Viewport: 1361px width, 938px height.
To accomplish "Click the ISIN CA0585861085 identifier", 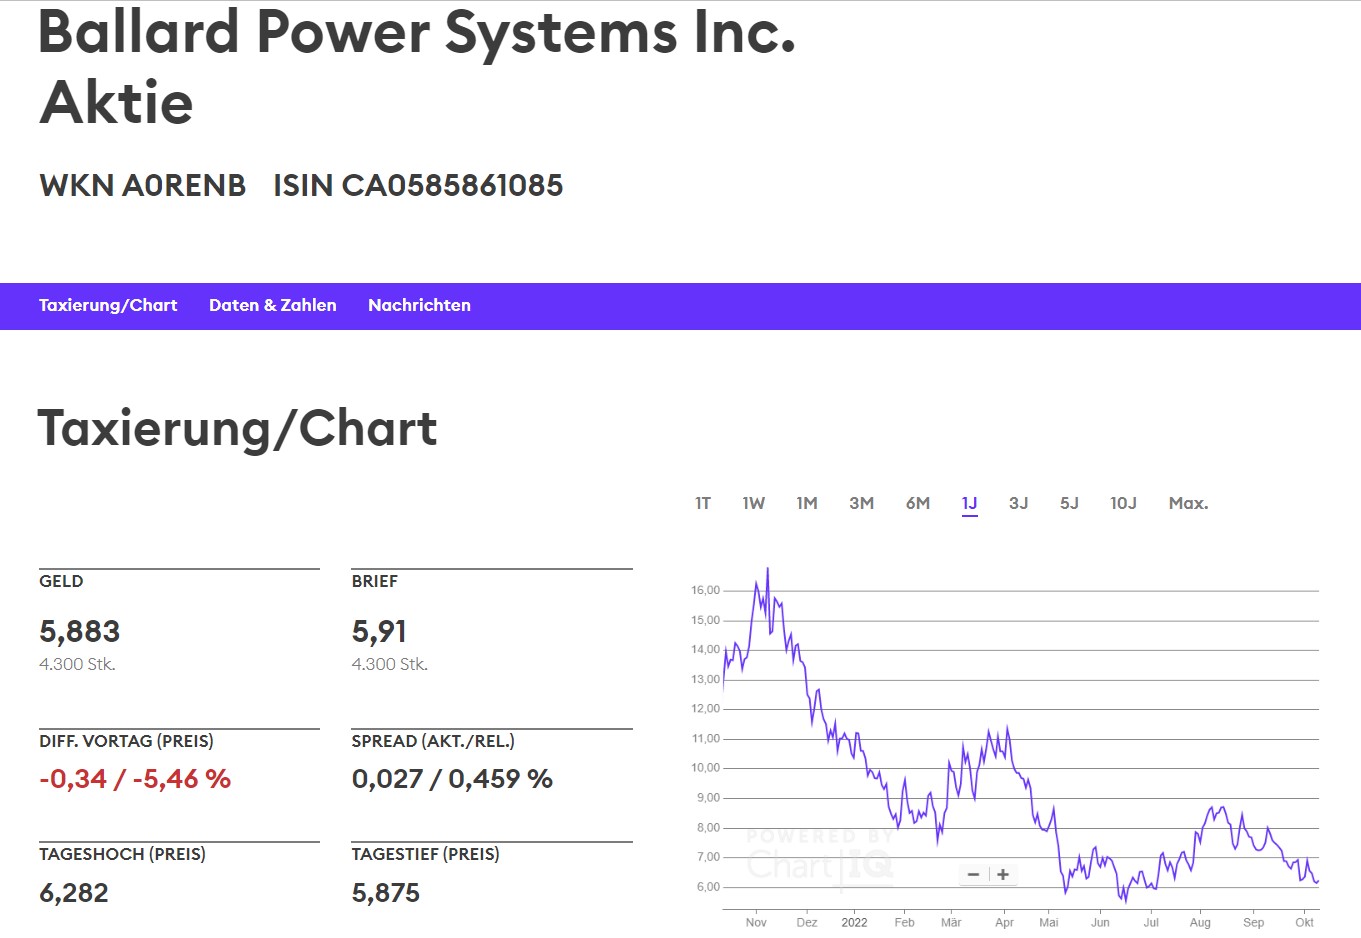I will (x=418, y=186).
